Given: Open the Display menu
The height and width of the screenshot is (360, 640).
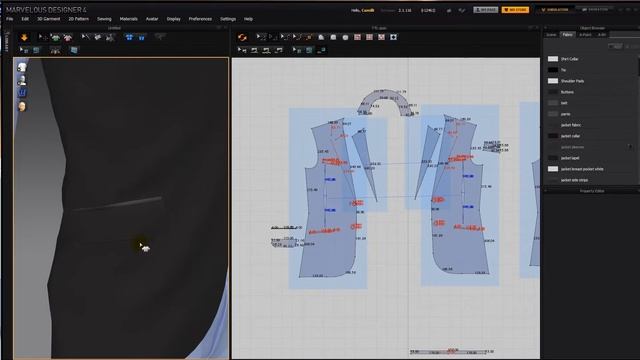Looking at the screenshot, I should pos(173,19).
